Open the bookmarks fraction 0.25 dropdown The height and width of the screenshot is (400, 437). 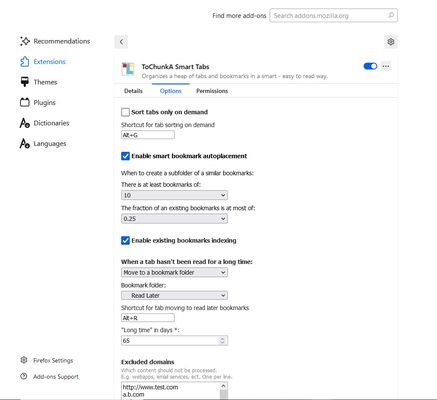point(174,219)
